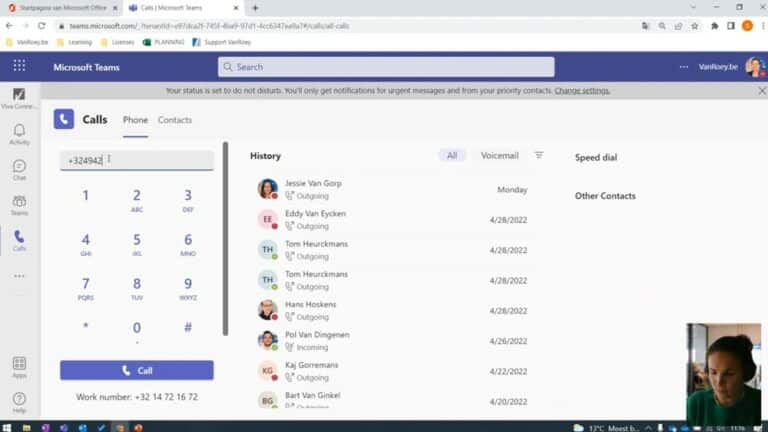Open Help in the left sidebar
The image size is (768, 432).
(19, 403)
